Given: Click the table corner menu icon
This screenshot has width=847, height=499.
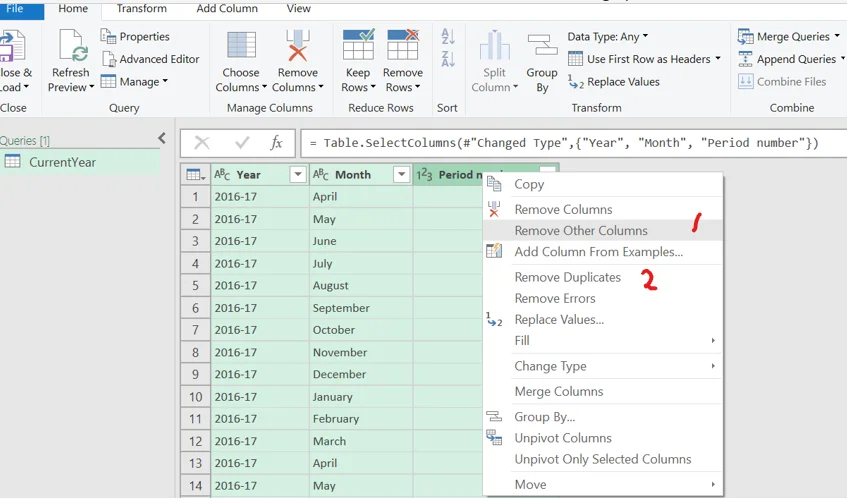Looking at the screenshot, I should pos(196,174).
